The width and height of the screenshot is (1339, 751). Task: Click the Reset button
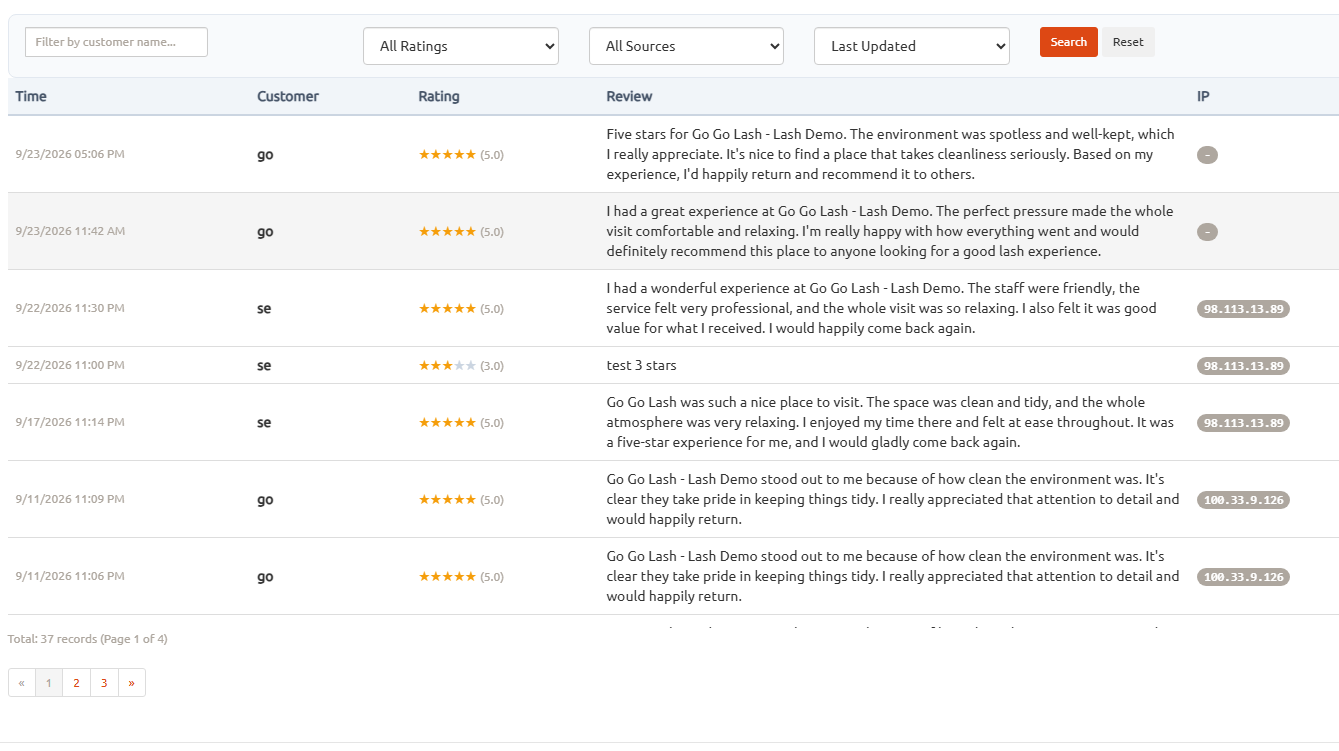tap(1128, 42)
